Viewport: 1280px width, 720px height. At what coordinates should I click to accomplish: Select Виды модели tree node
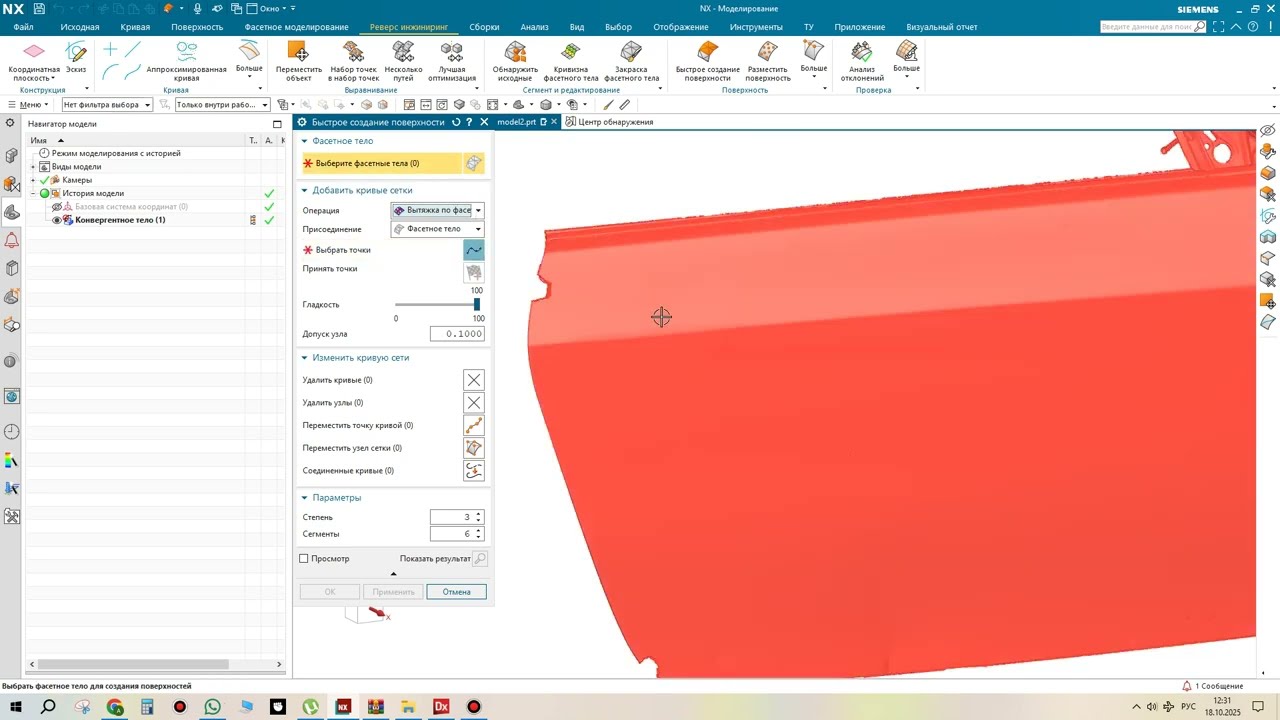point(76,167)
